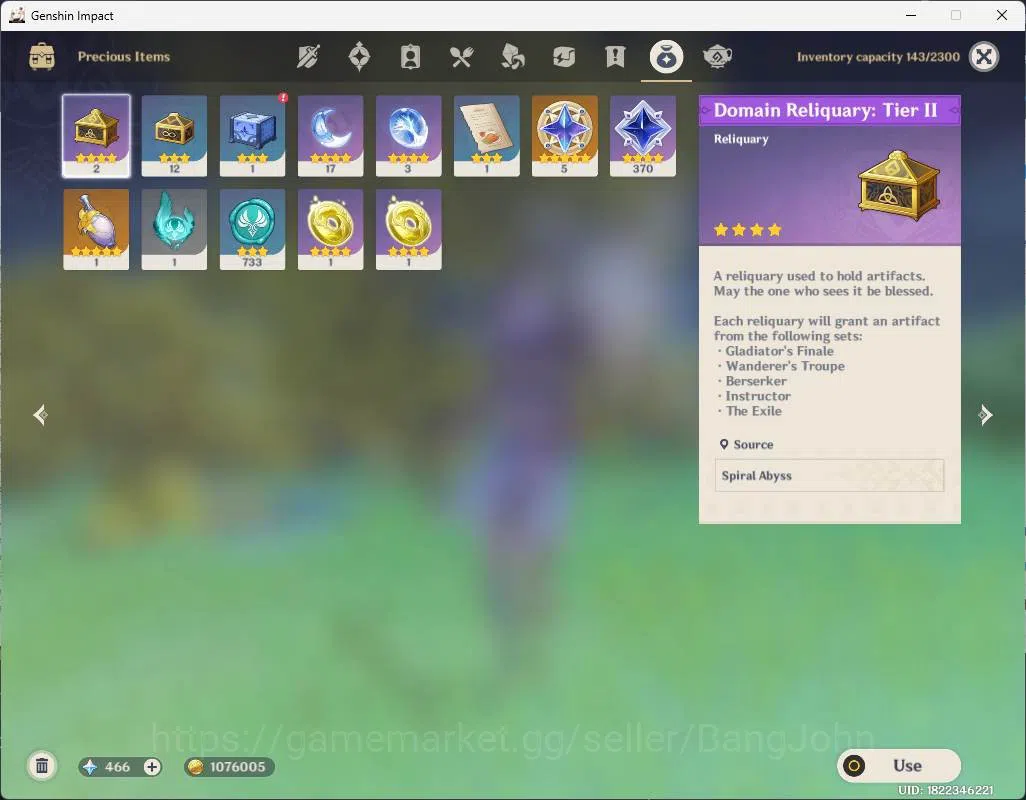Select the blue star gem count 370
Screen dimensions: 1026x800
pos(643,136)
